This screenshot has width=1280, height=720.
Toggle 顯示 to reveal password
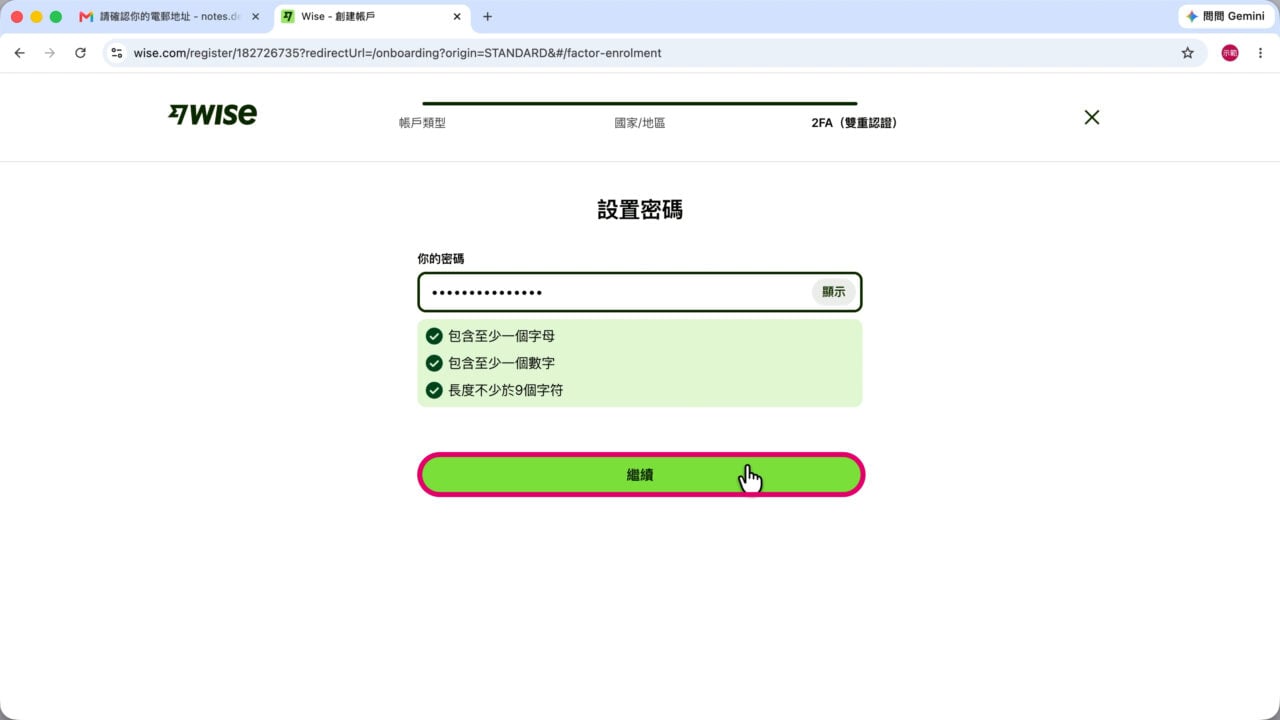click(833, 292)
